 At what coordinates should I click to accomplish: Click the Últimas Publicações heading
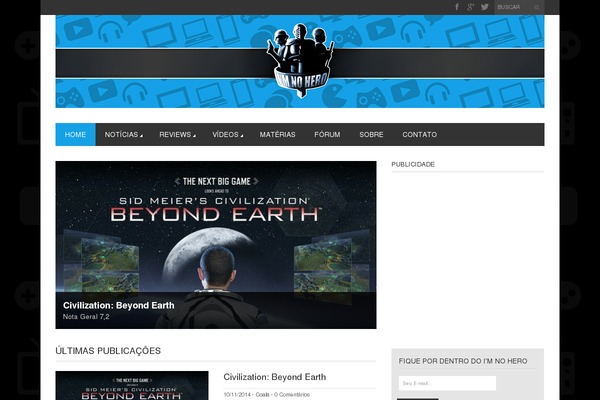click(108, 351)
